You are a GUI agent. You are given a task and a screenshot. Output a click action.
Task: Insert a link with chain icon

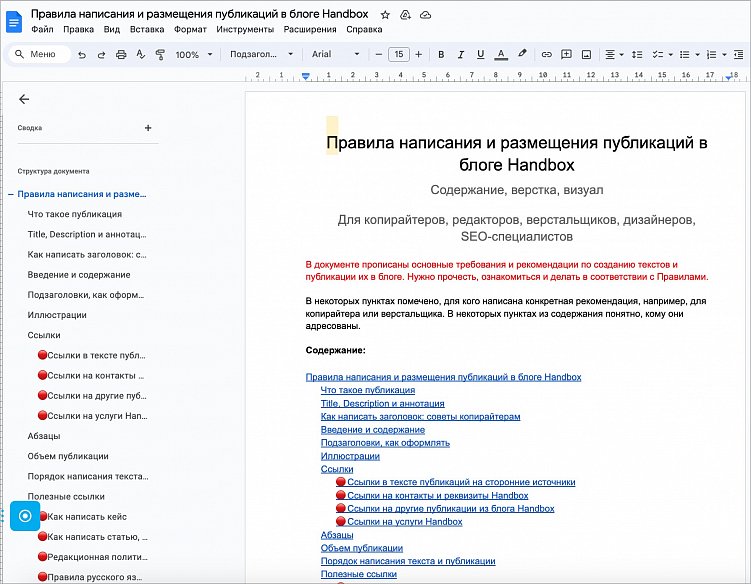546,55
